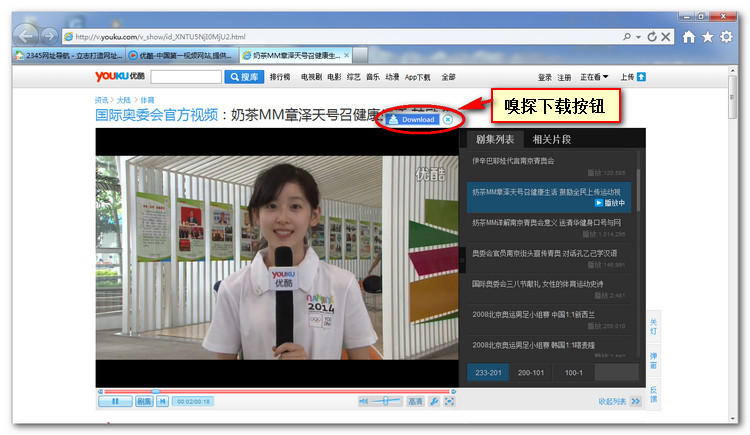Show episodes 233-201 range
This screenshot has height=435, width=750.
point(488,372)
